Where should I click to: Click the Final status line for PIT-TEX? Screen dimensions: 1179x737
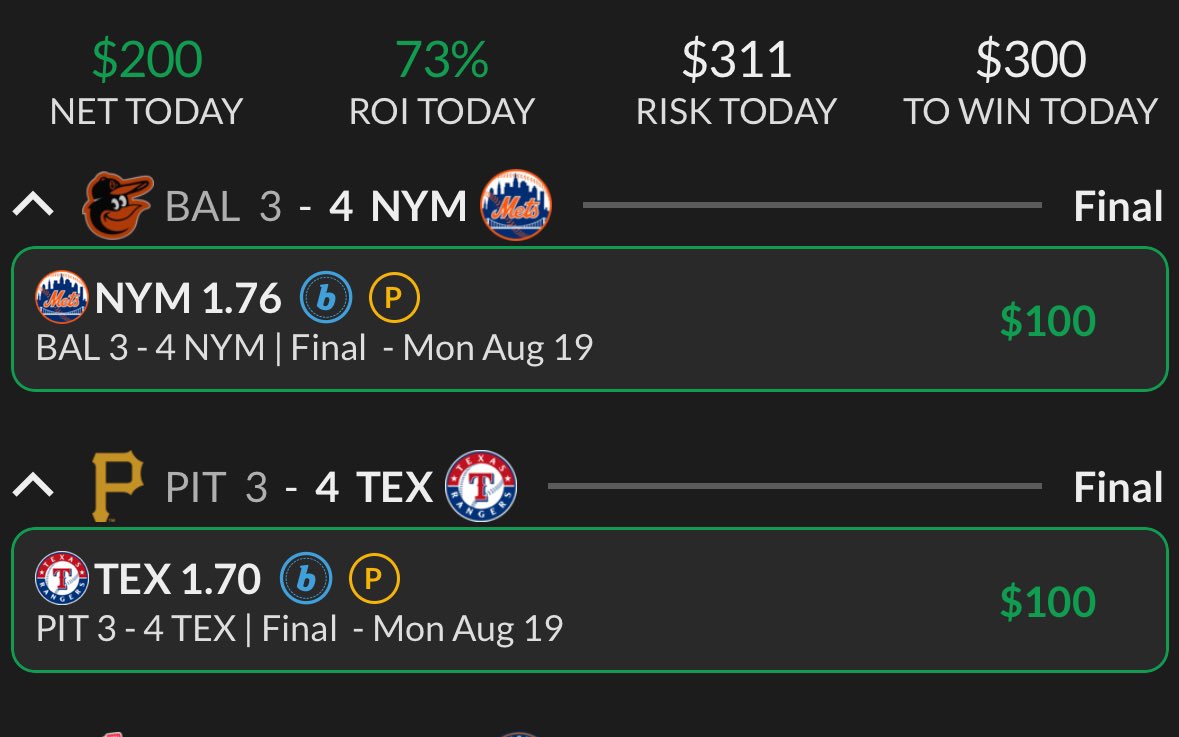point(1118,487)
